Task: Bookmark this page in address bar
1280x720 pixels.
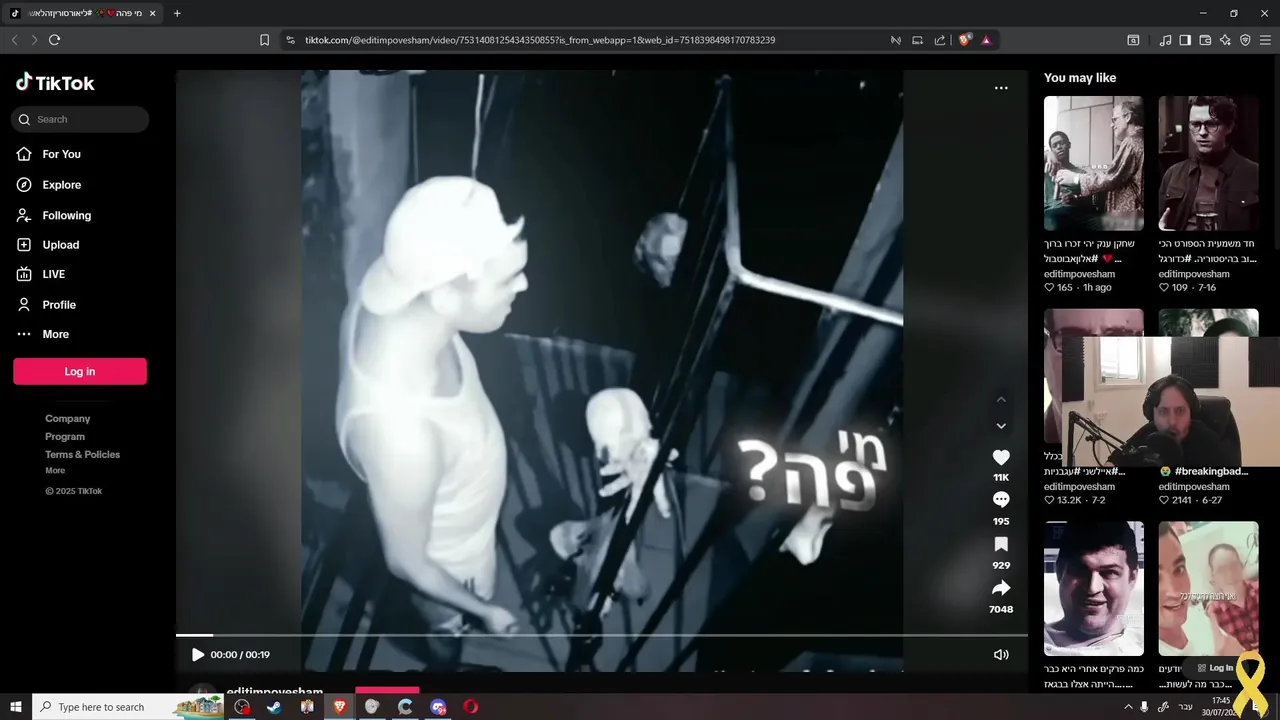Action: pyautogui.click(x=264, y=40)
